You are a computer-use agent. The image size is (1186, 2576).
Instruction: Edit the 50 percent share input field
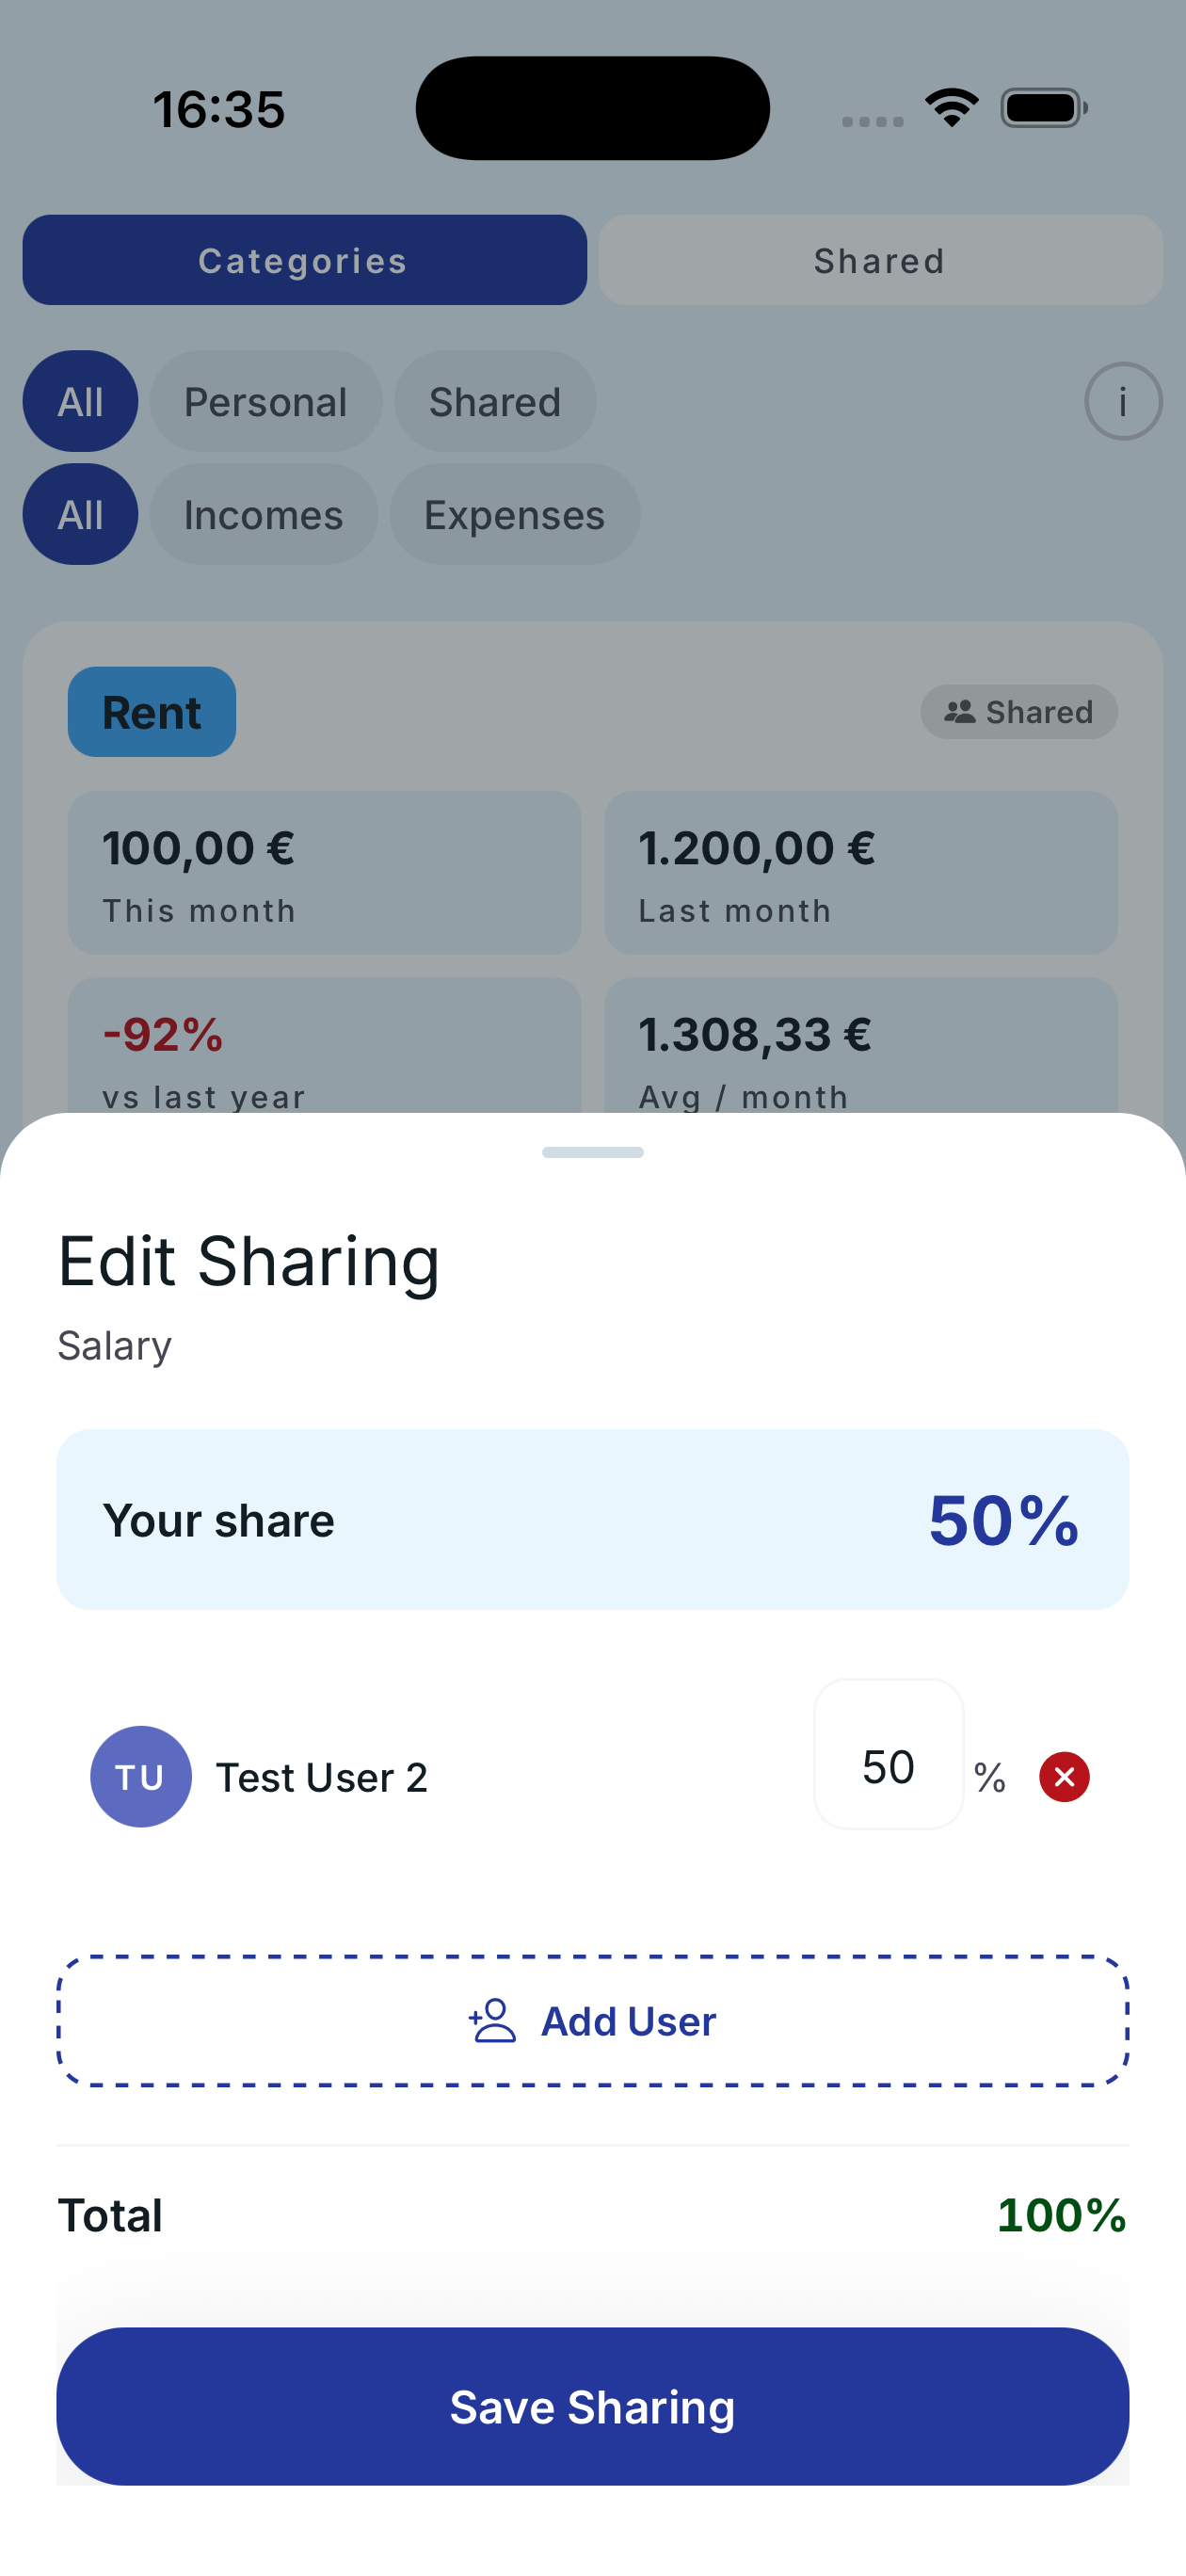888,1767
